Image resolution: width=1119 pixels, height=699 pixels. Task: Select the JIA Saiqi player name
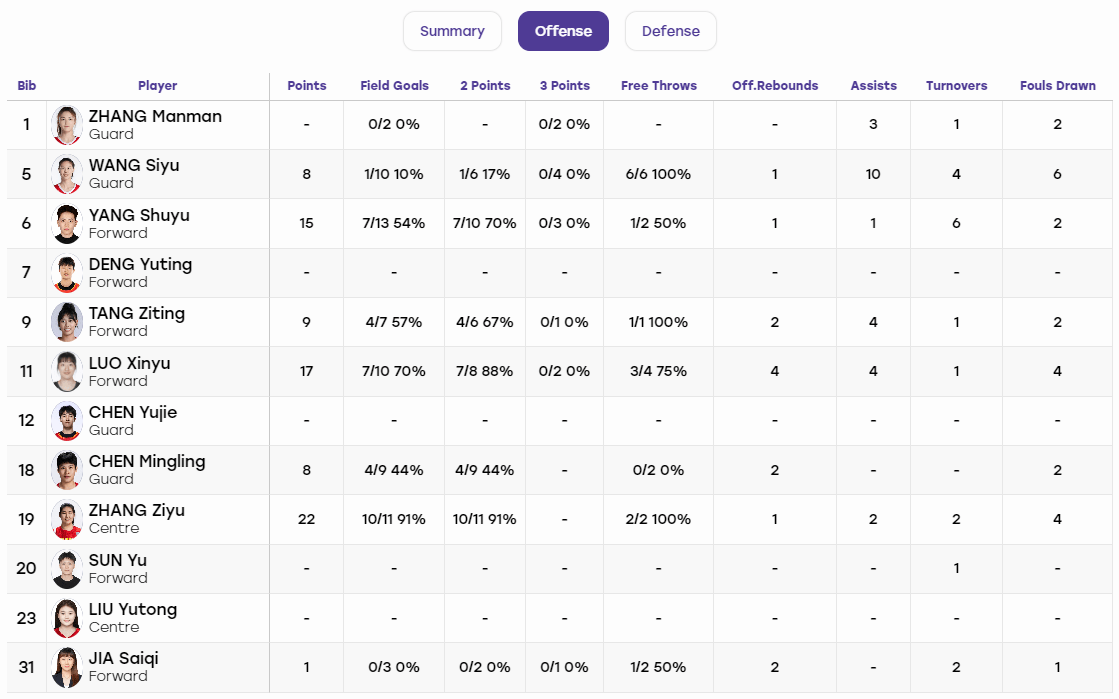coord(123,658)
